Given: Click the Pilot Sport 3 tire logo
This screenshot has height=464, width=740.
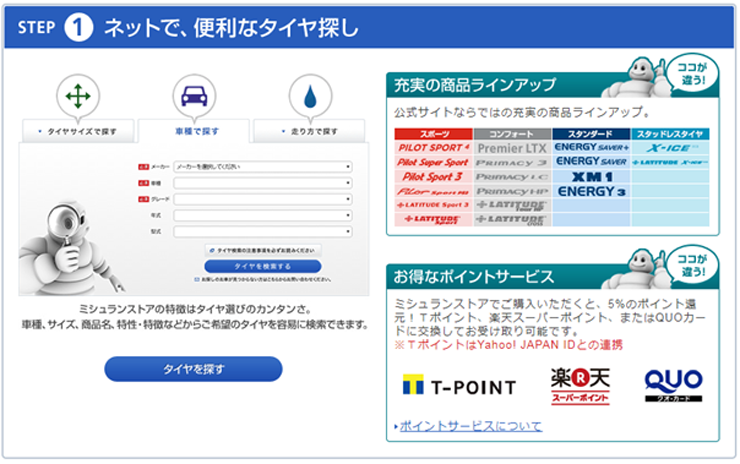Looking at the screenshot, I should click(433, 176).
